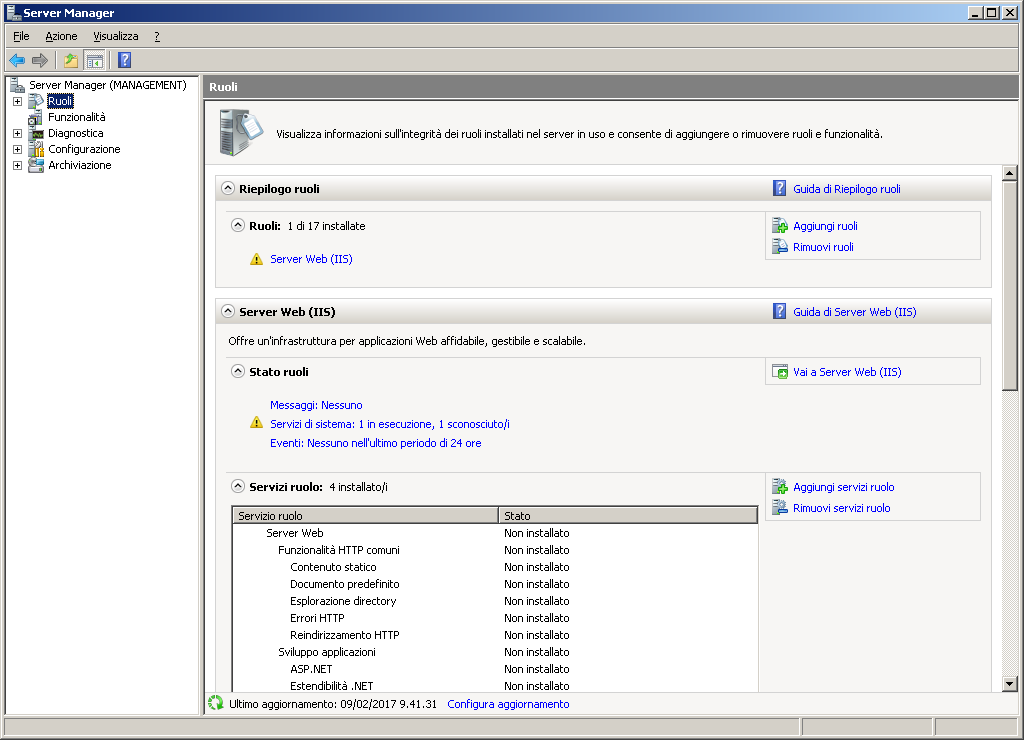Select the ASP.NET role service row
Screen dimensions: 1024x740
[x=495, y=669]
